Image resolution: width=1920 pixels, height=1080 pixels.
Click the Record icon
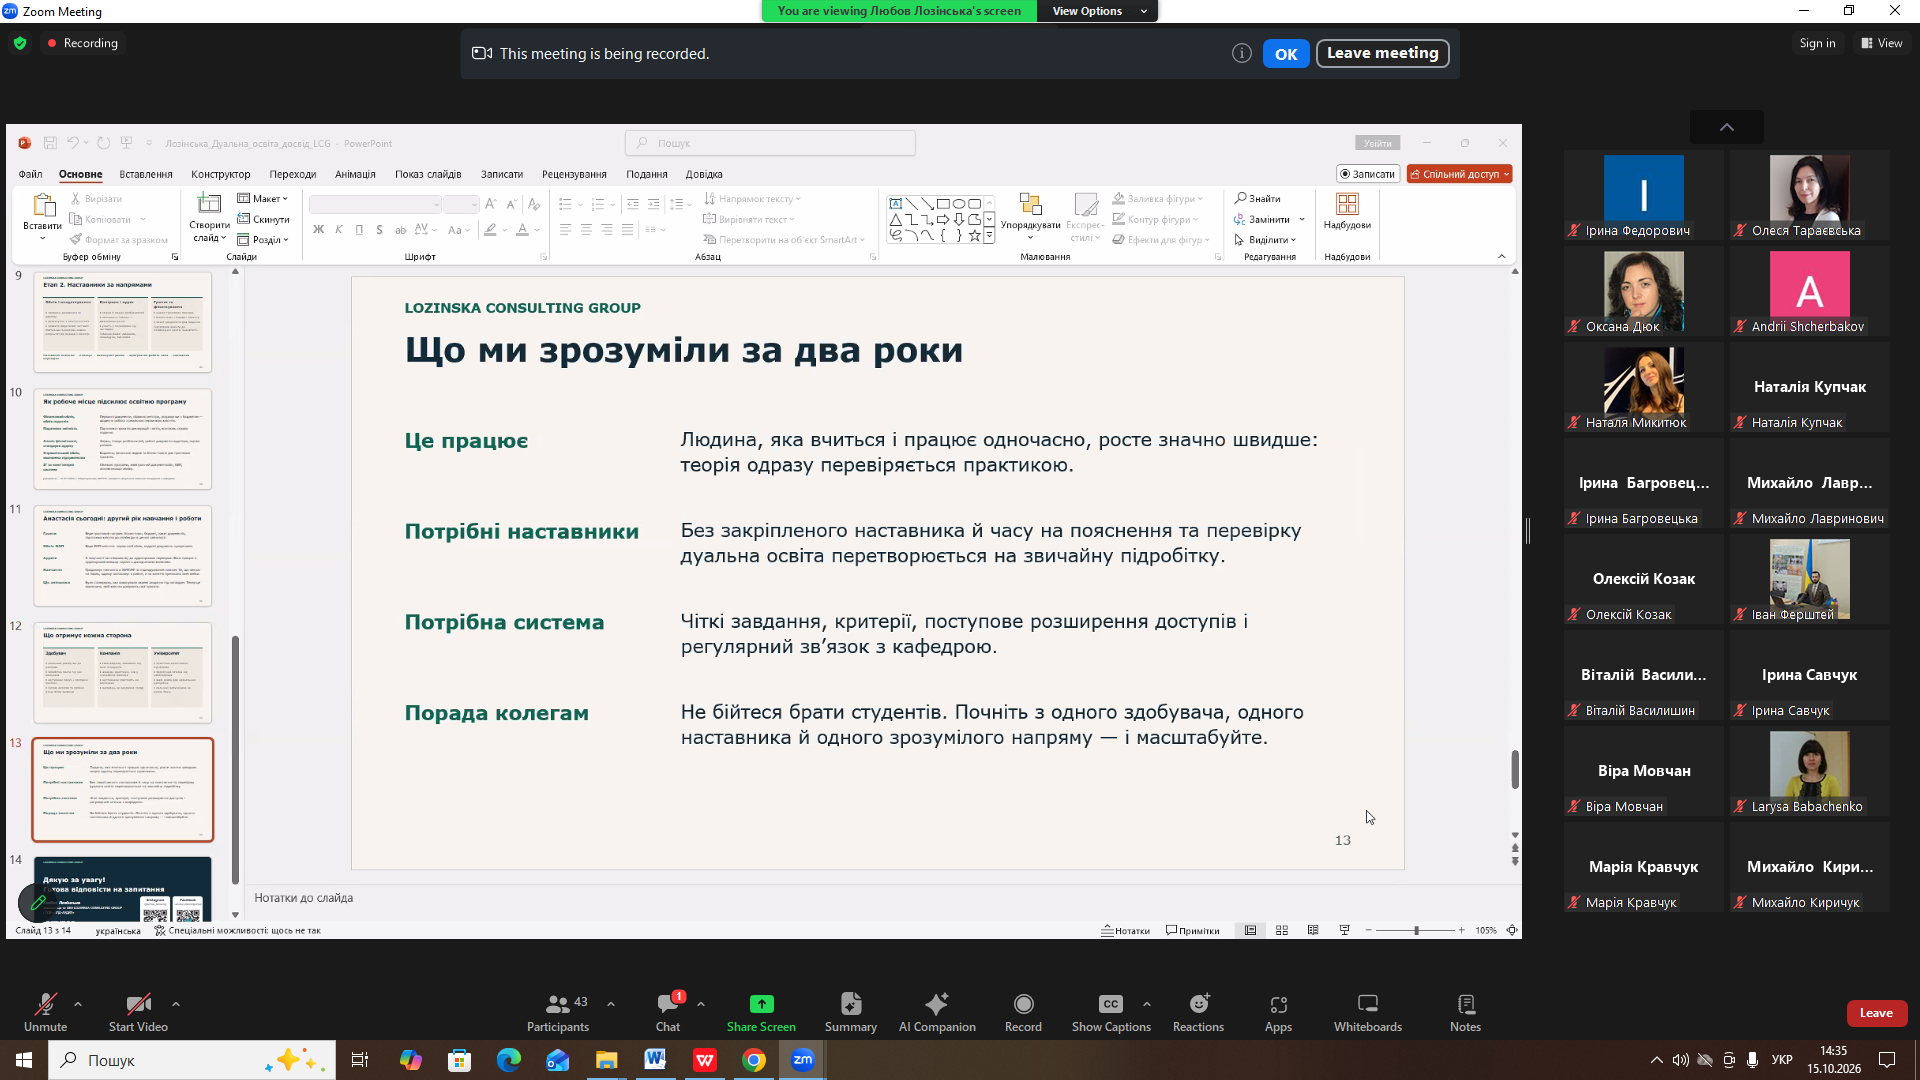click(1023, 1004)
